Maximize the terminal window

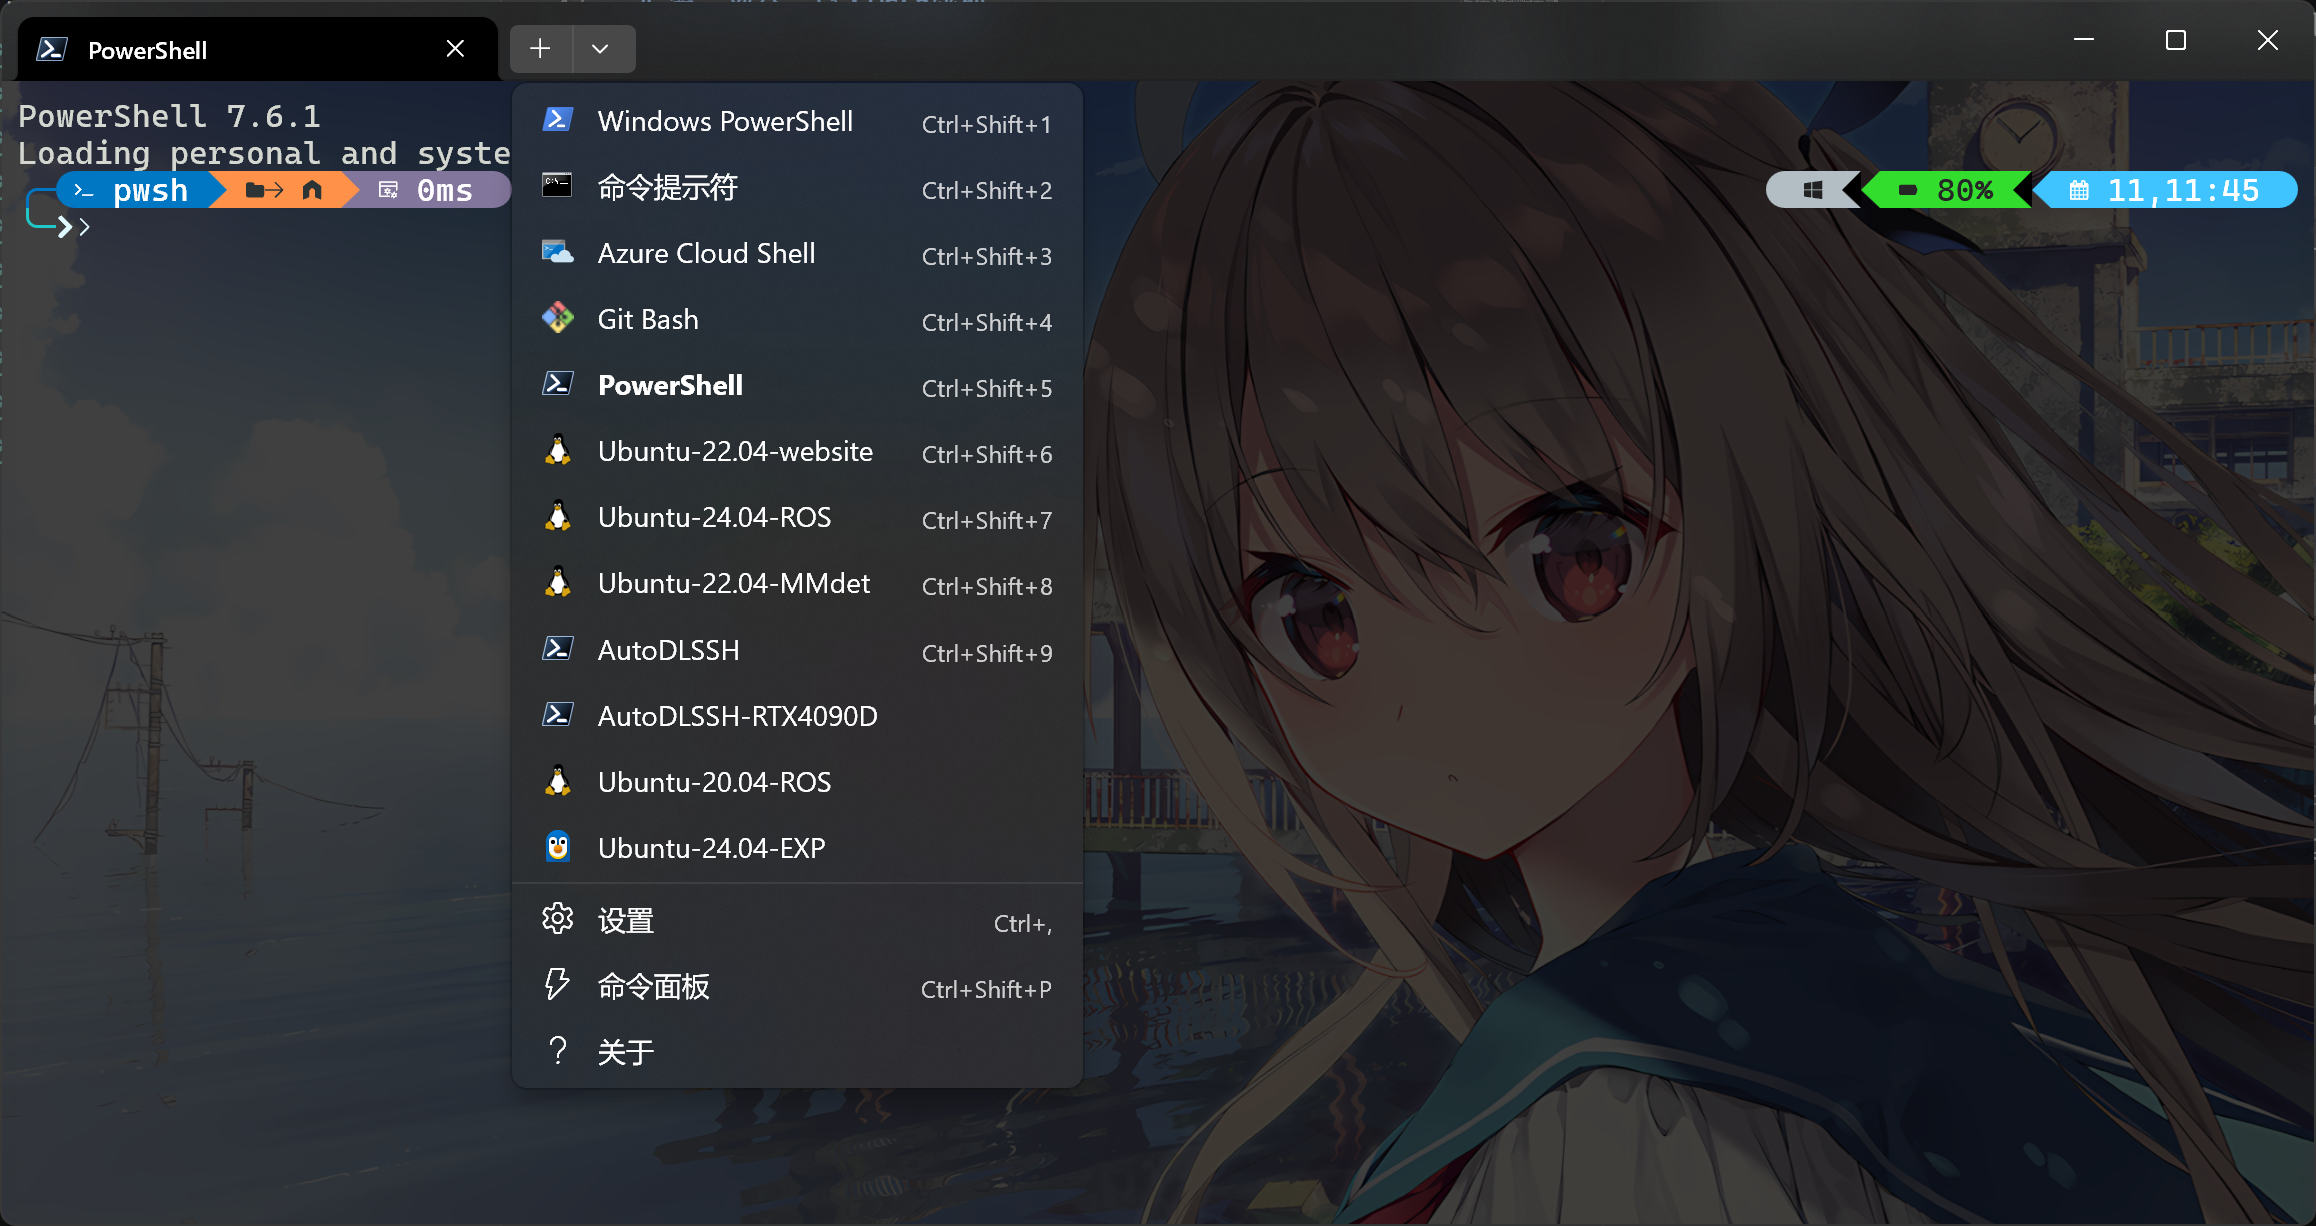[x=2176, y=40]
